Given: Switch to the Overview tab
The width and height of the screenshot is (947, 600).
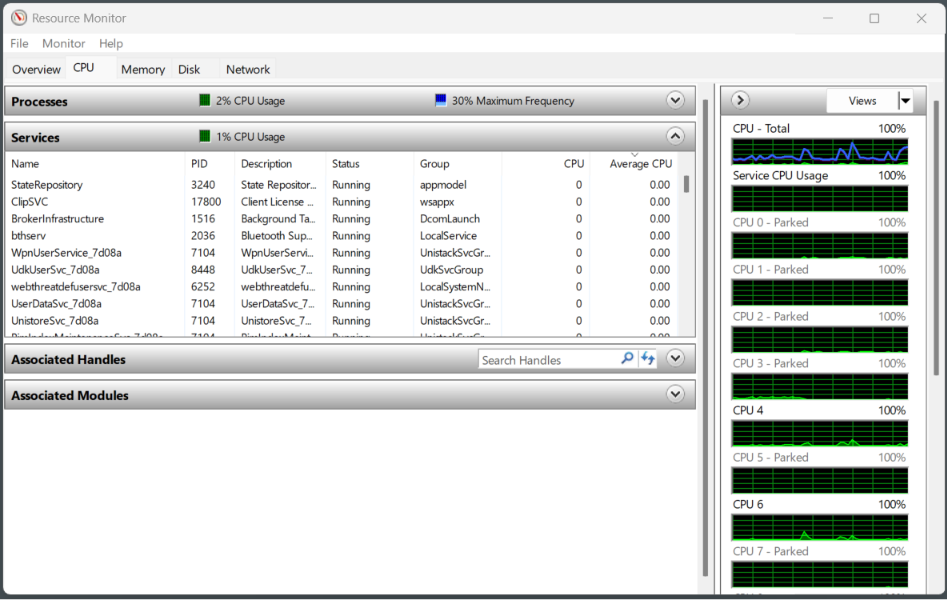Looking at the screenshot, I should tap(36, 69).
